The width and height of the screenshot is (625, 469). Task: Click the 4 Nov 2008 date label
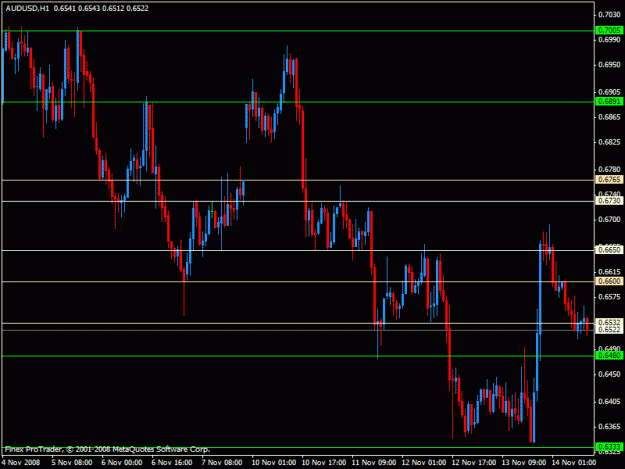tap(21, 462)
